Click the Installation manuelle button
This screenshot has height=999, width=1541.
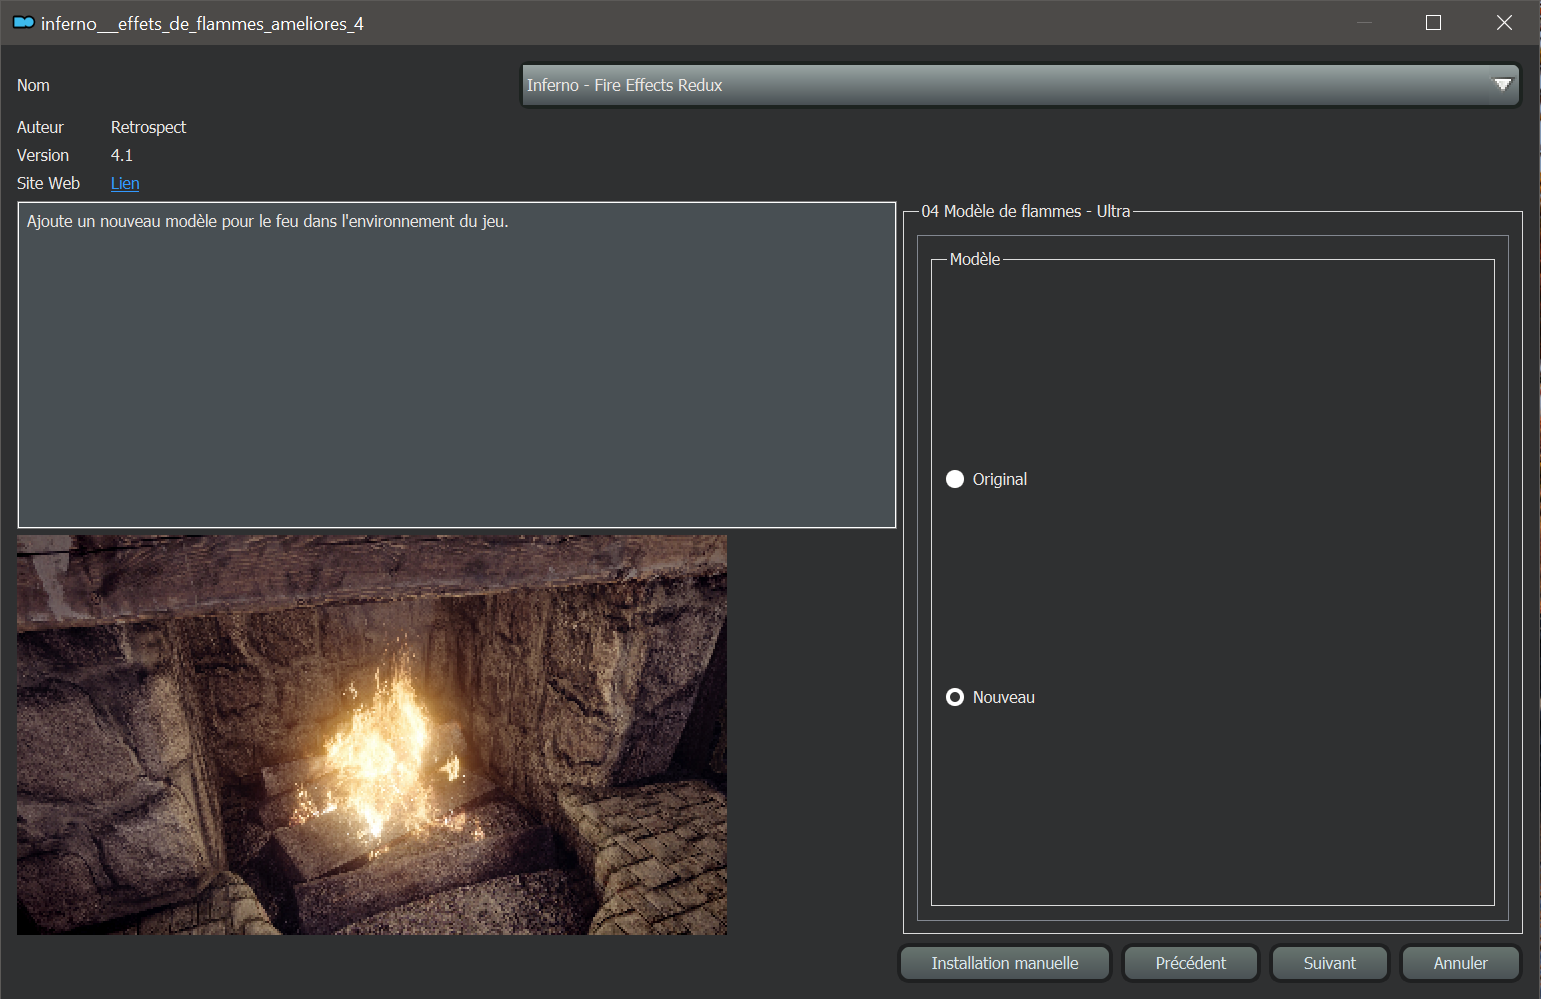click(x=1005, y=963)
